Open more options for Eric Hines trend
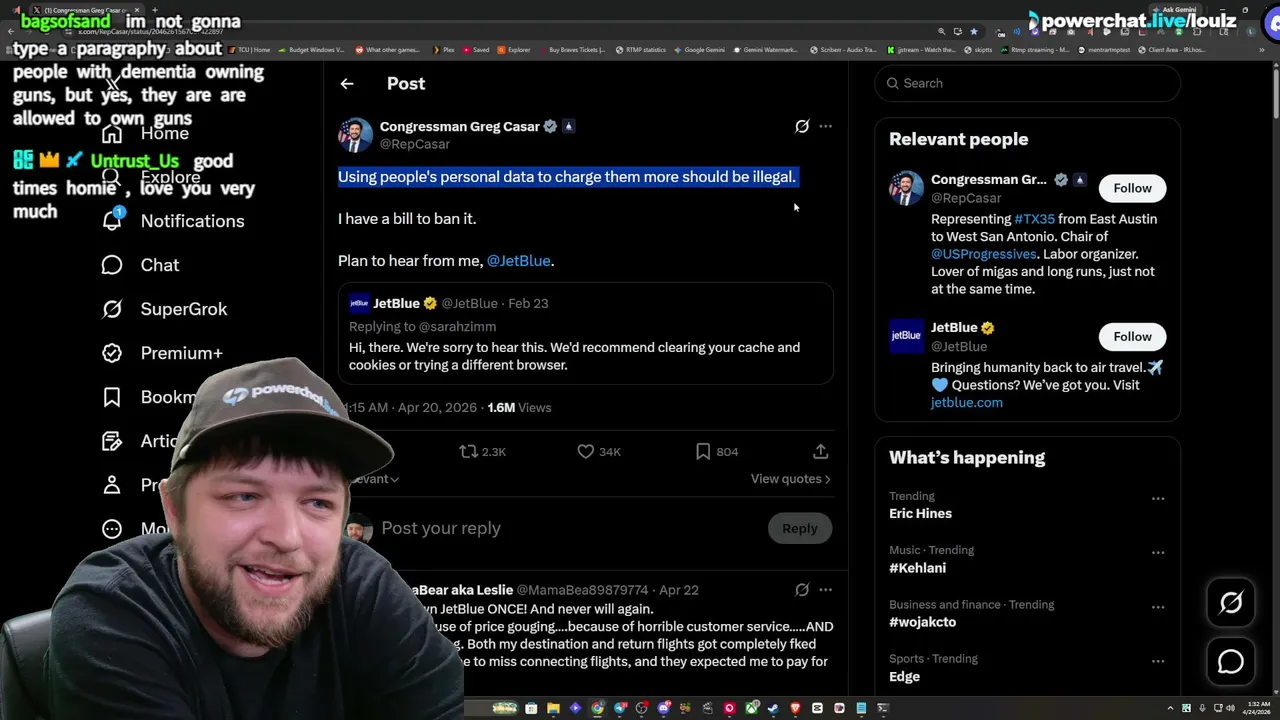 (x=1158, y=498)
